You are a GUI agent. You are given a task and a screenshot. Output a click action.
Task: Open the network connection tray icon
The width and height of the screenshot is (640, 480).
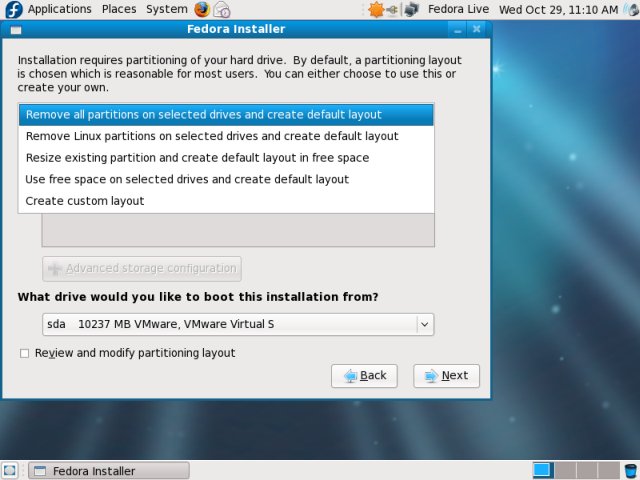411,10
